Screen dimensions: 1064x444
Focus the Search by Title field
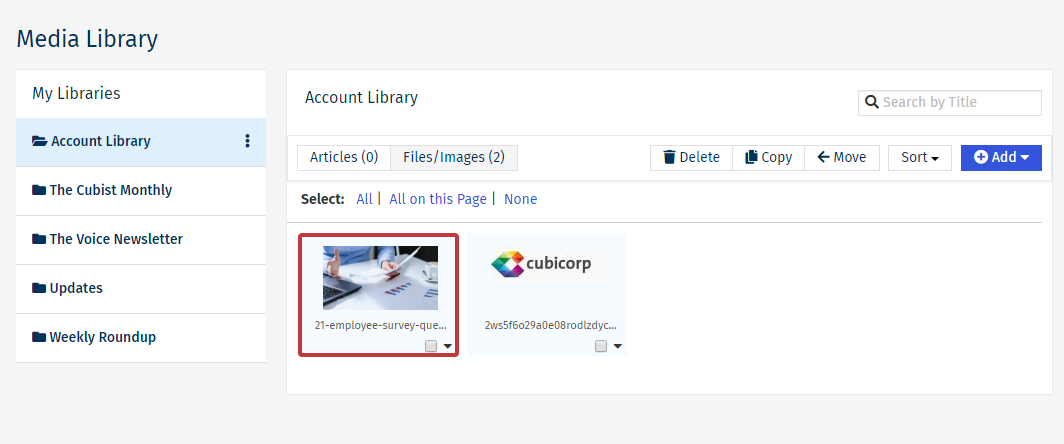pyautogui.click(x=950, y=103)
